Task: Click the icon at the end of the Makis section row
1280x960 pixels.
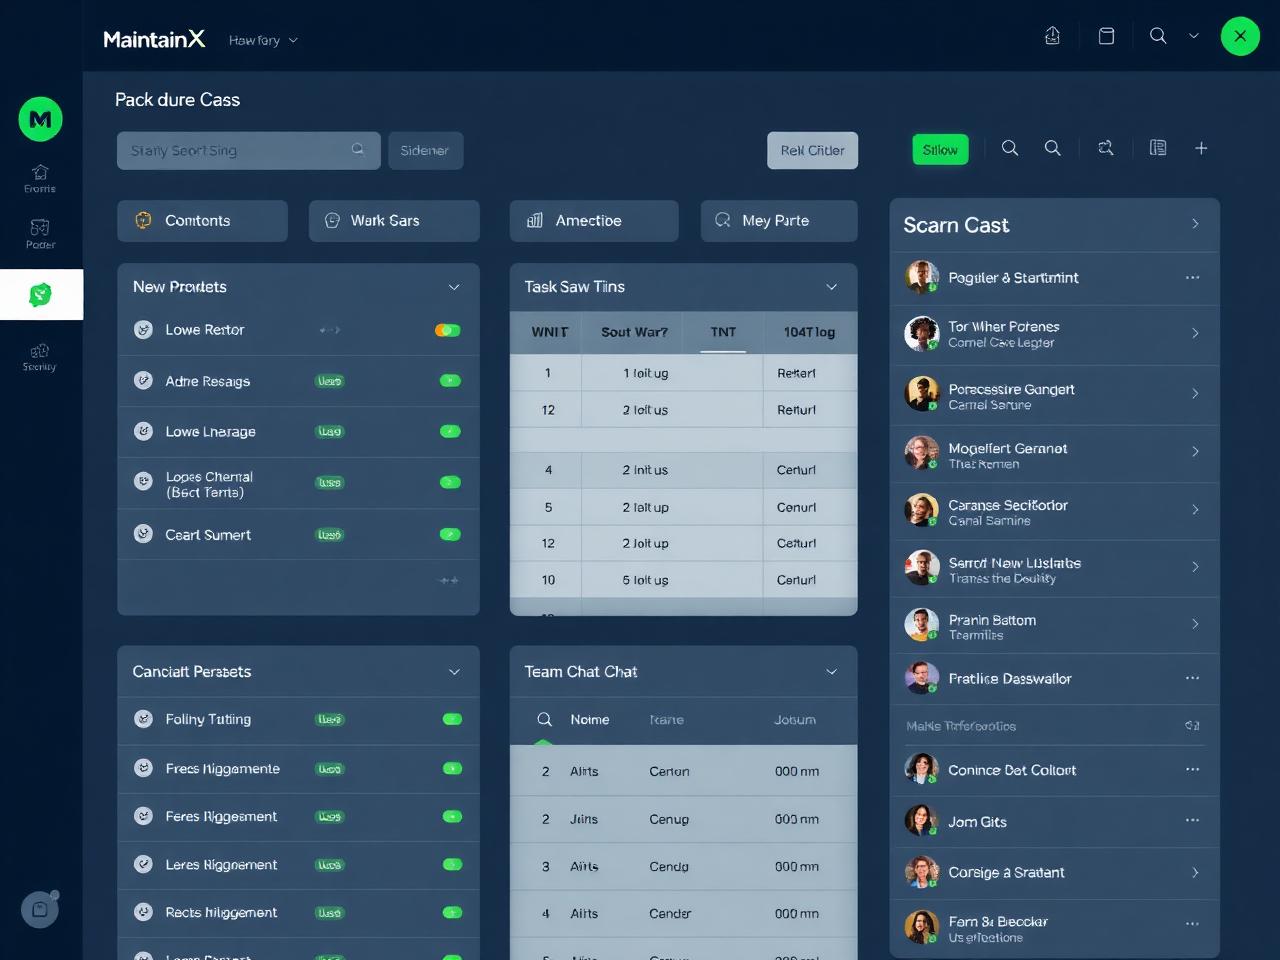Action: 1192,725
